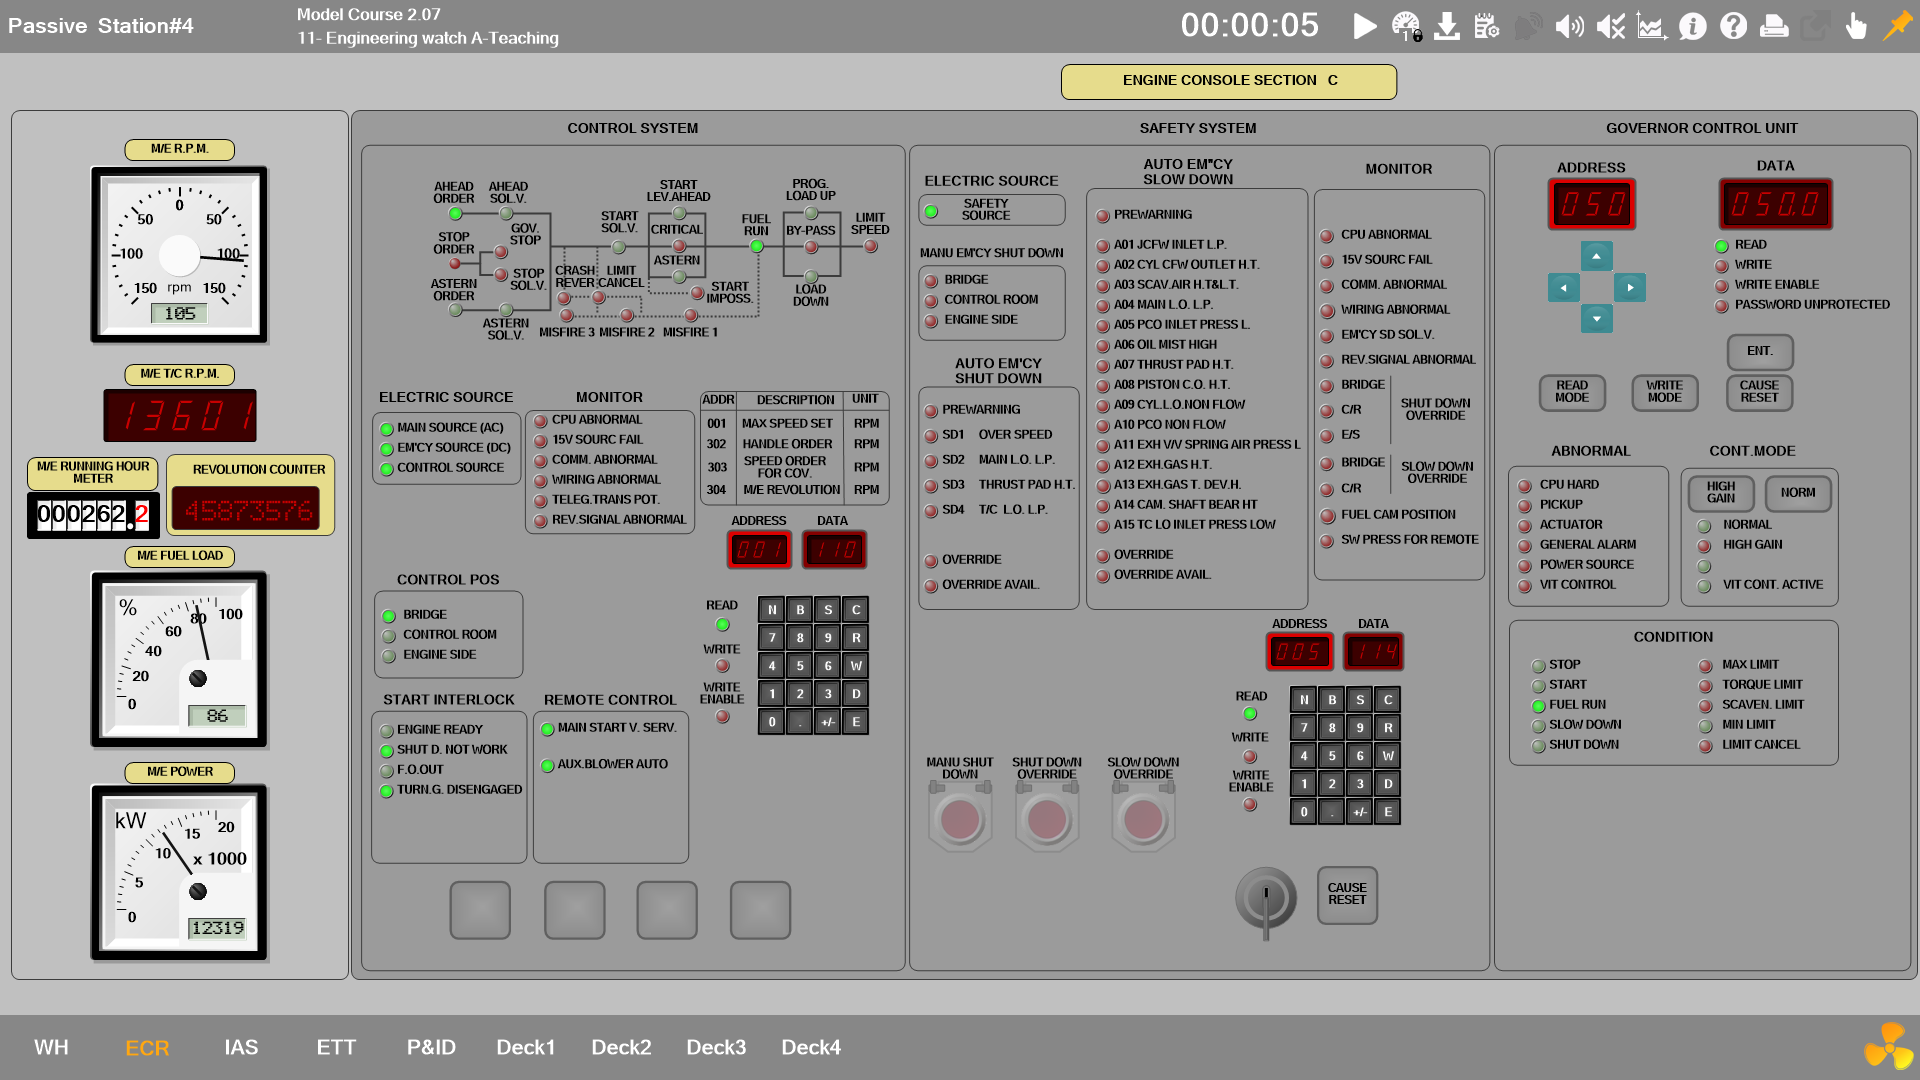The height and width of the screenshot is (1080, 1920).
Task: Click the information bubble icon
Action: pos(1692,26)
